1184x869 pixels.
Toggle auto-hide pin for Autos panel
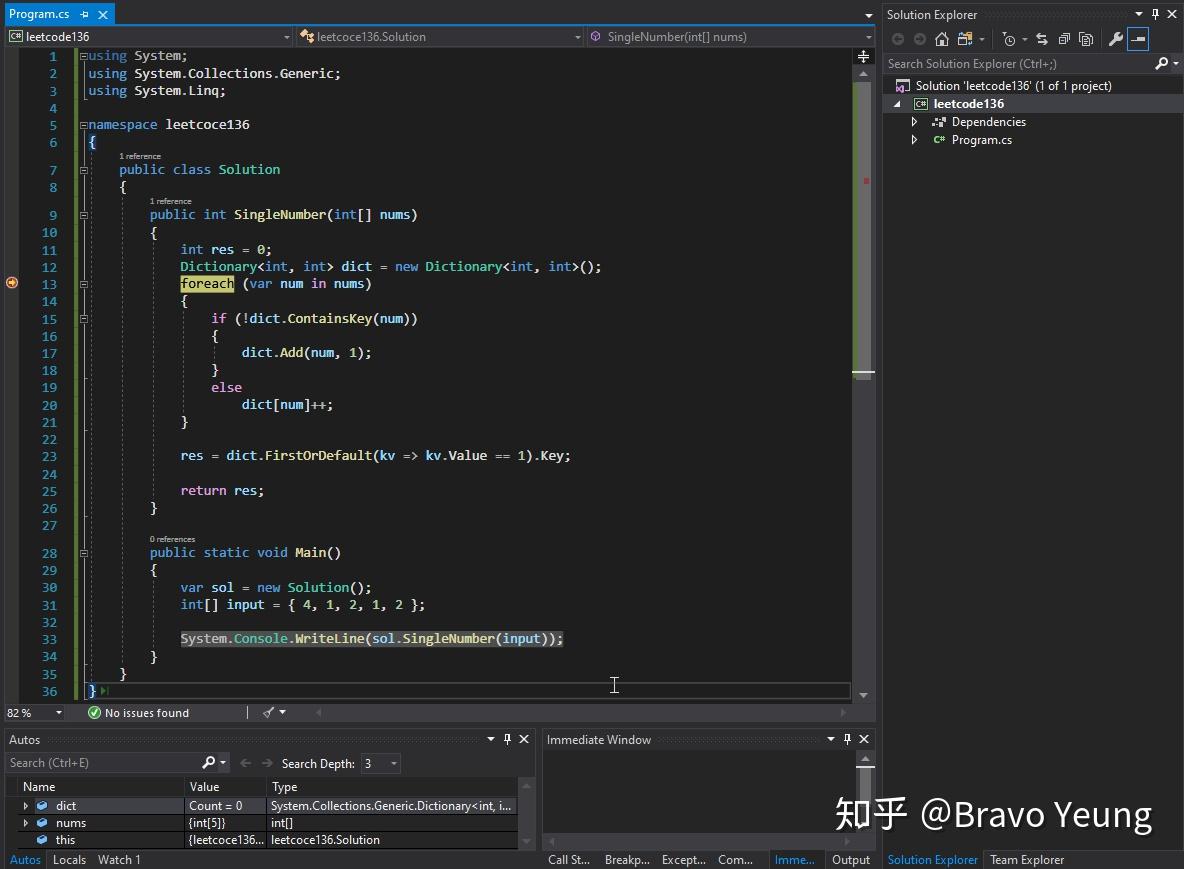tap(507, 739)
